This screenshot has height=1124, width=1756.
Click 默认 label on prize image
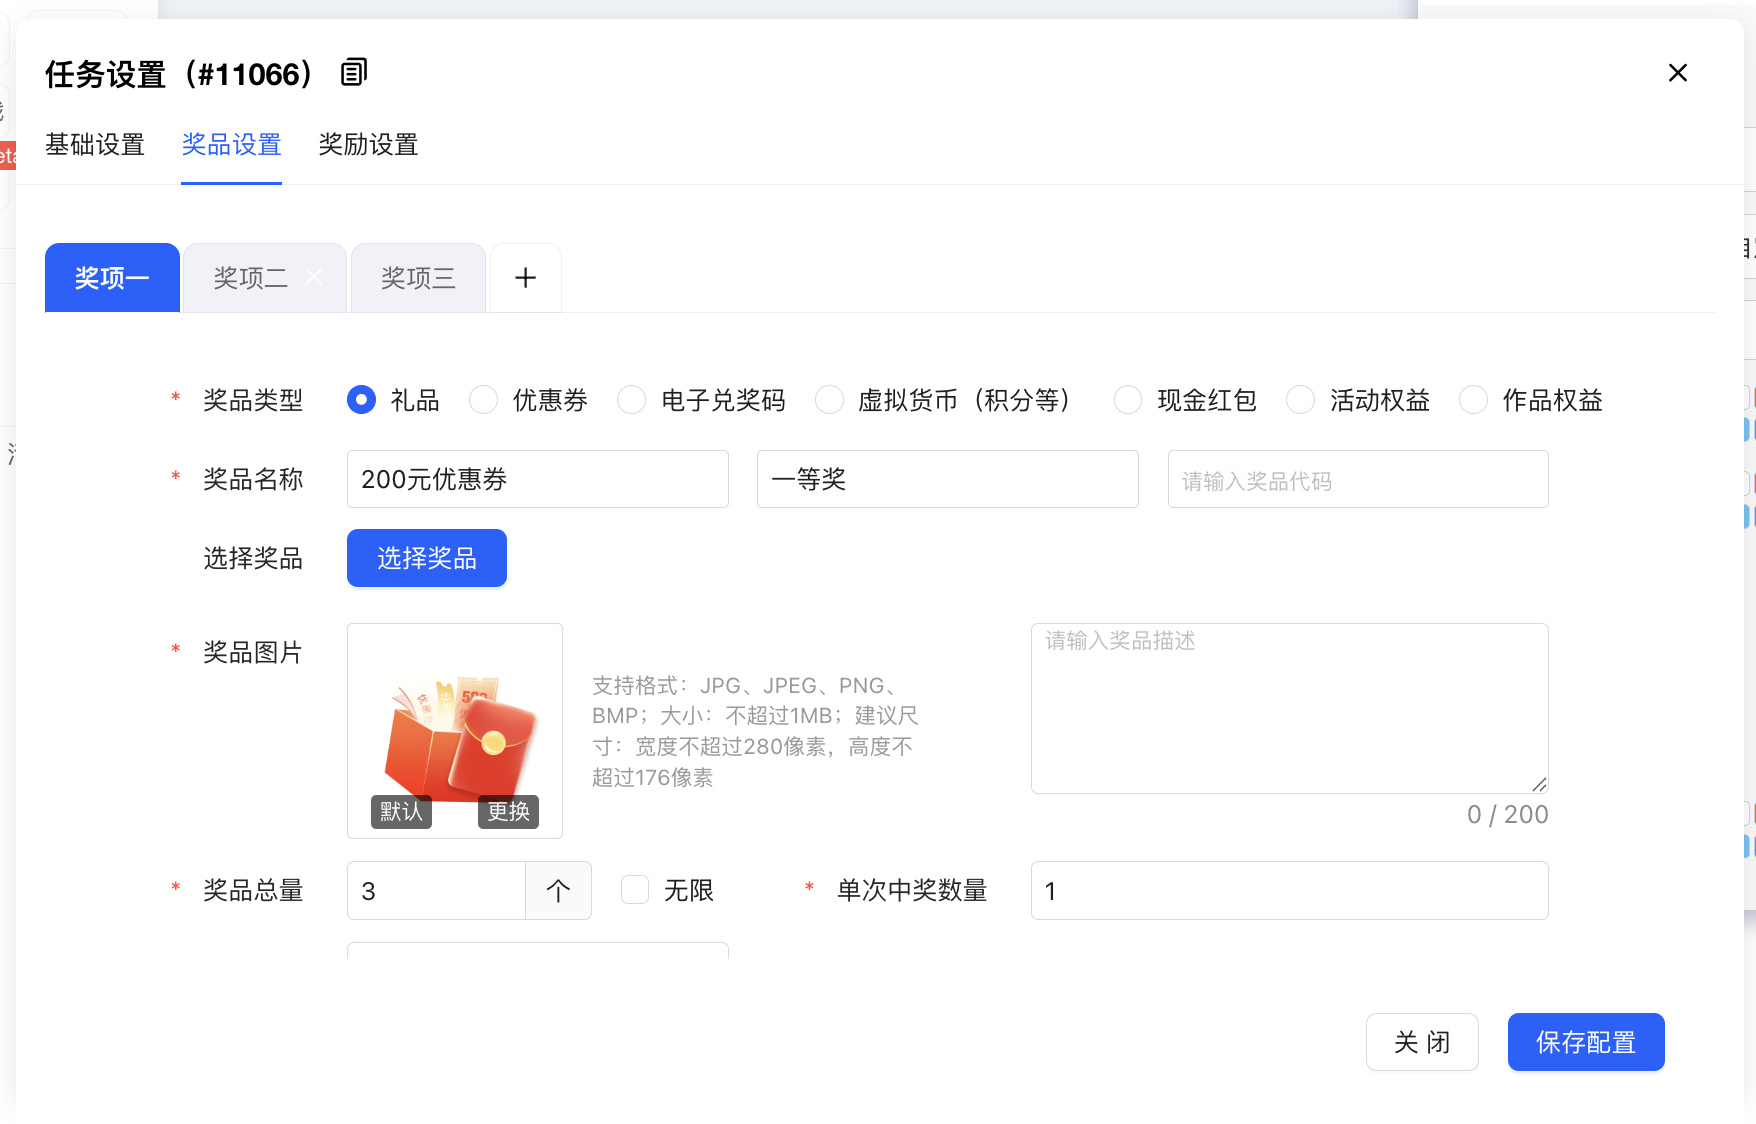[x=401, y=811]
